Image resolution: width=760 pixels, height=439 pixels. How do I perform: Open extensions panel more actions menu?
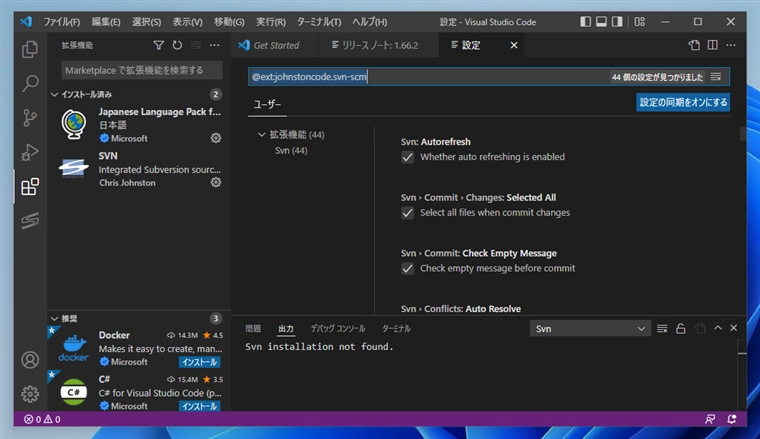214,45
